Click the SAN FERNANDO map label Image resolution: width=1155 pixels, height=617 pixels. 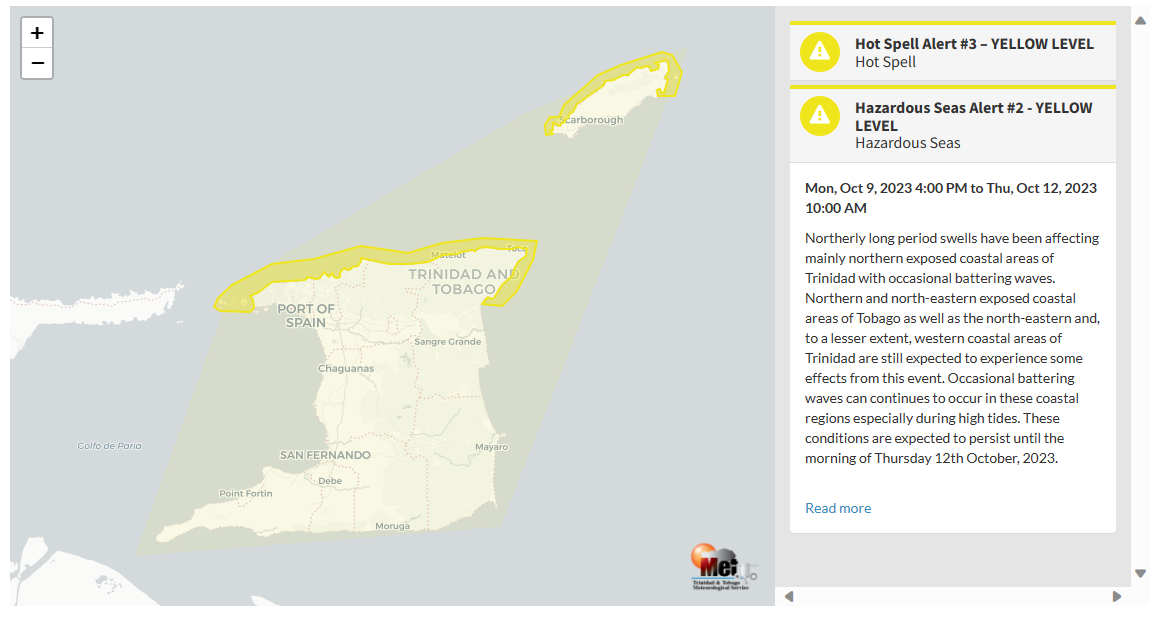pyautogui.click(x=325, y=455)
